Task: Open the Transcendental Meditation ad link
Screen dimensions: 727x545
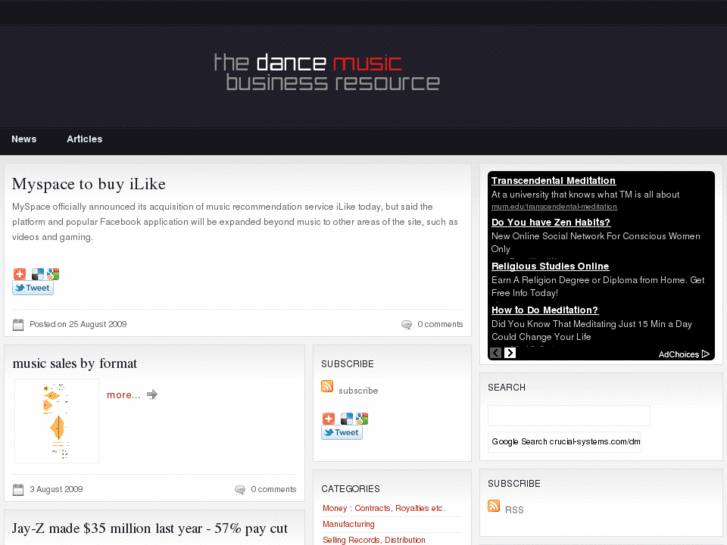Action: (553, 181)
